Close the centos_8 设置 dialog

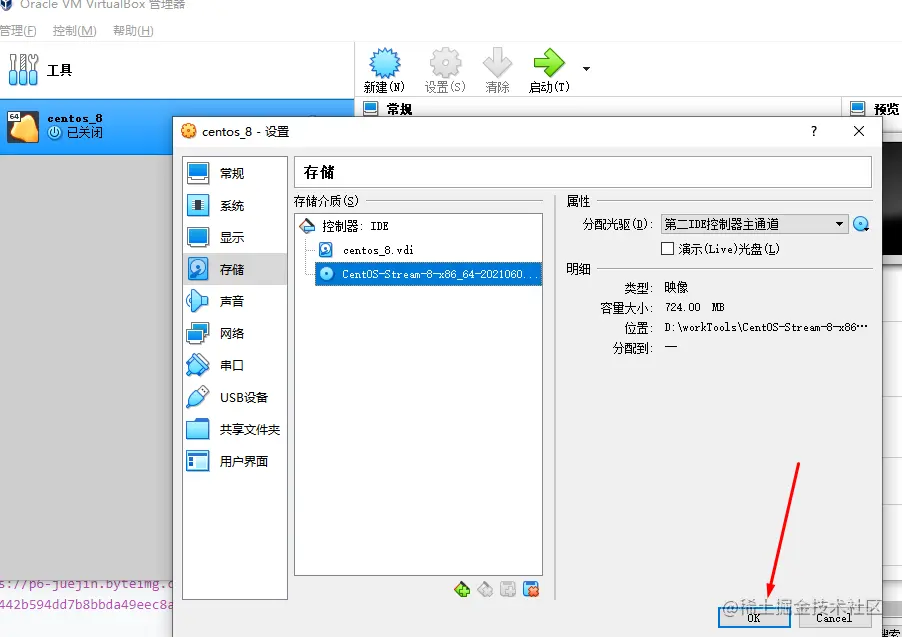(x=859, y=131)
